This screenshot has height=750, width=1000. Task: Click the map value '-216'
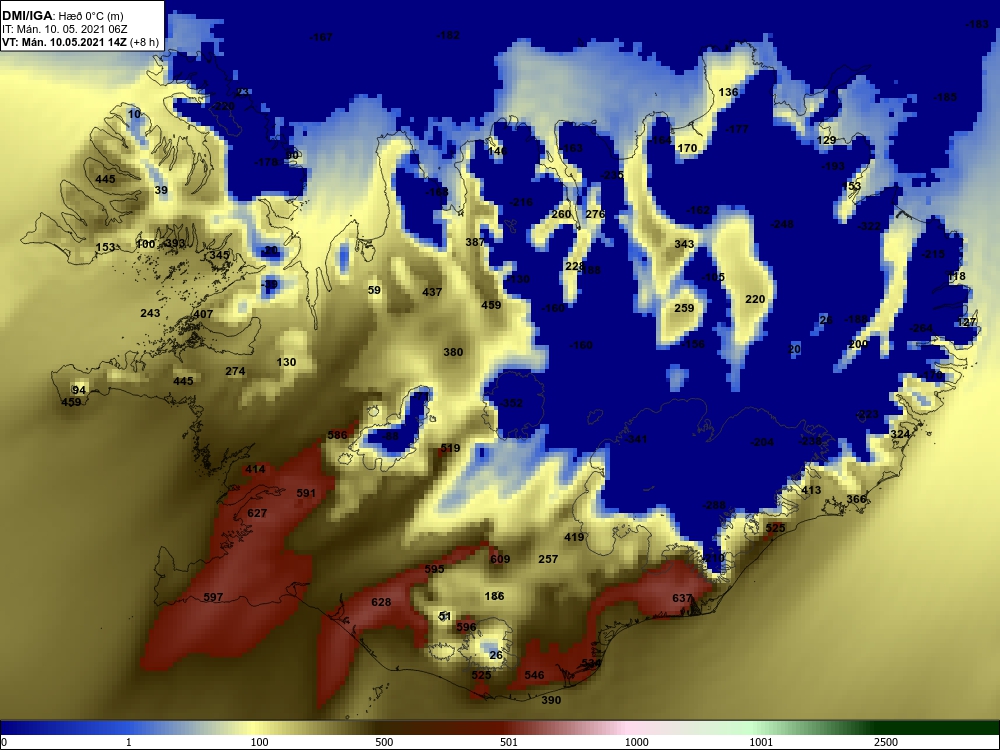[x=520, y=203]
